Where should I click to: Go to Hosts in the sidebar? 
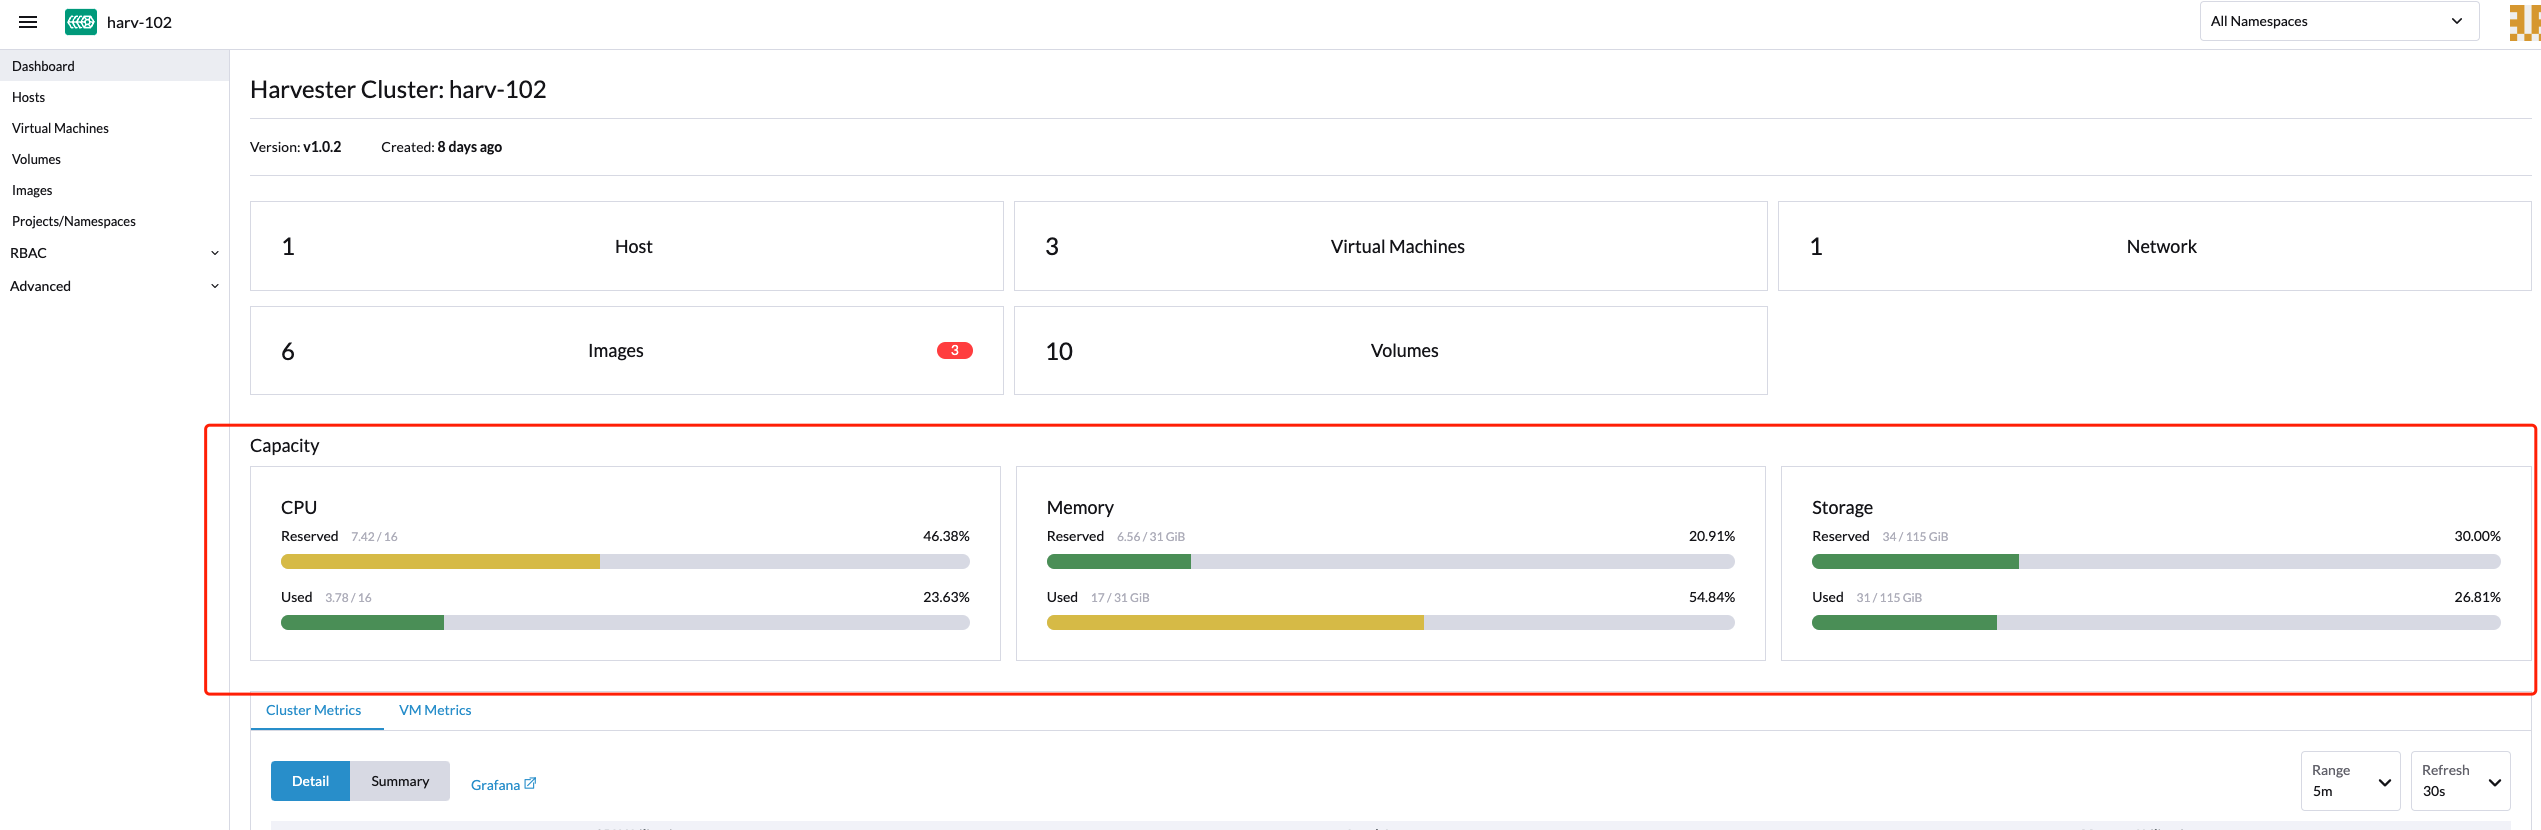pos(114,97)
